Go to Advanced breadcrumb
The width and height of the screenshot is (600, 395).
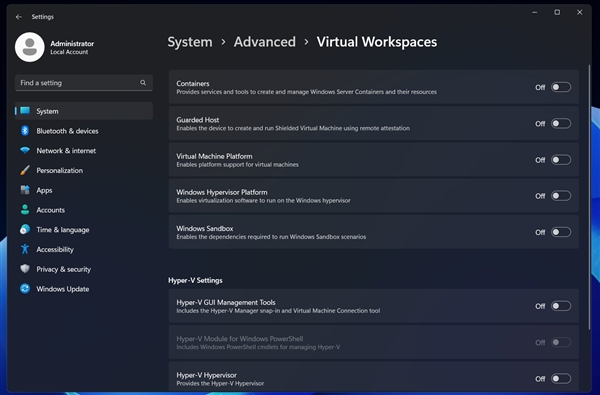(265, 42)
